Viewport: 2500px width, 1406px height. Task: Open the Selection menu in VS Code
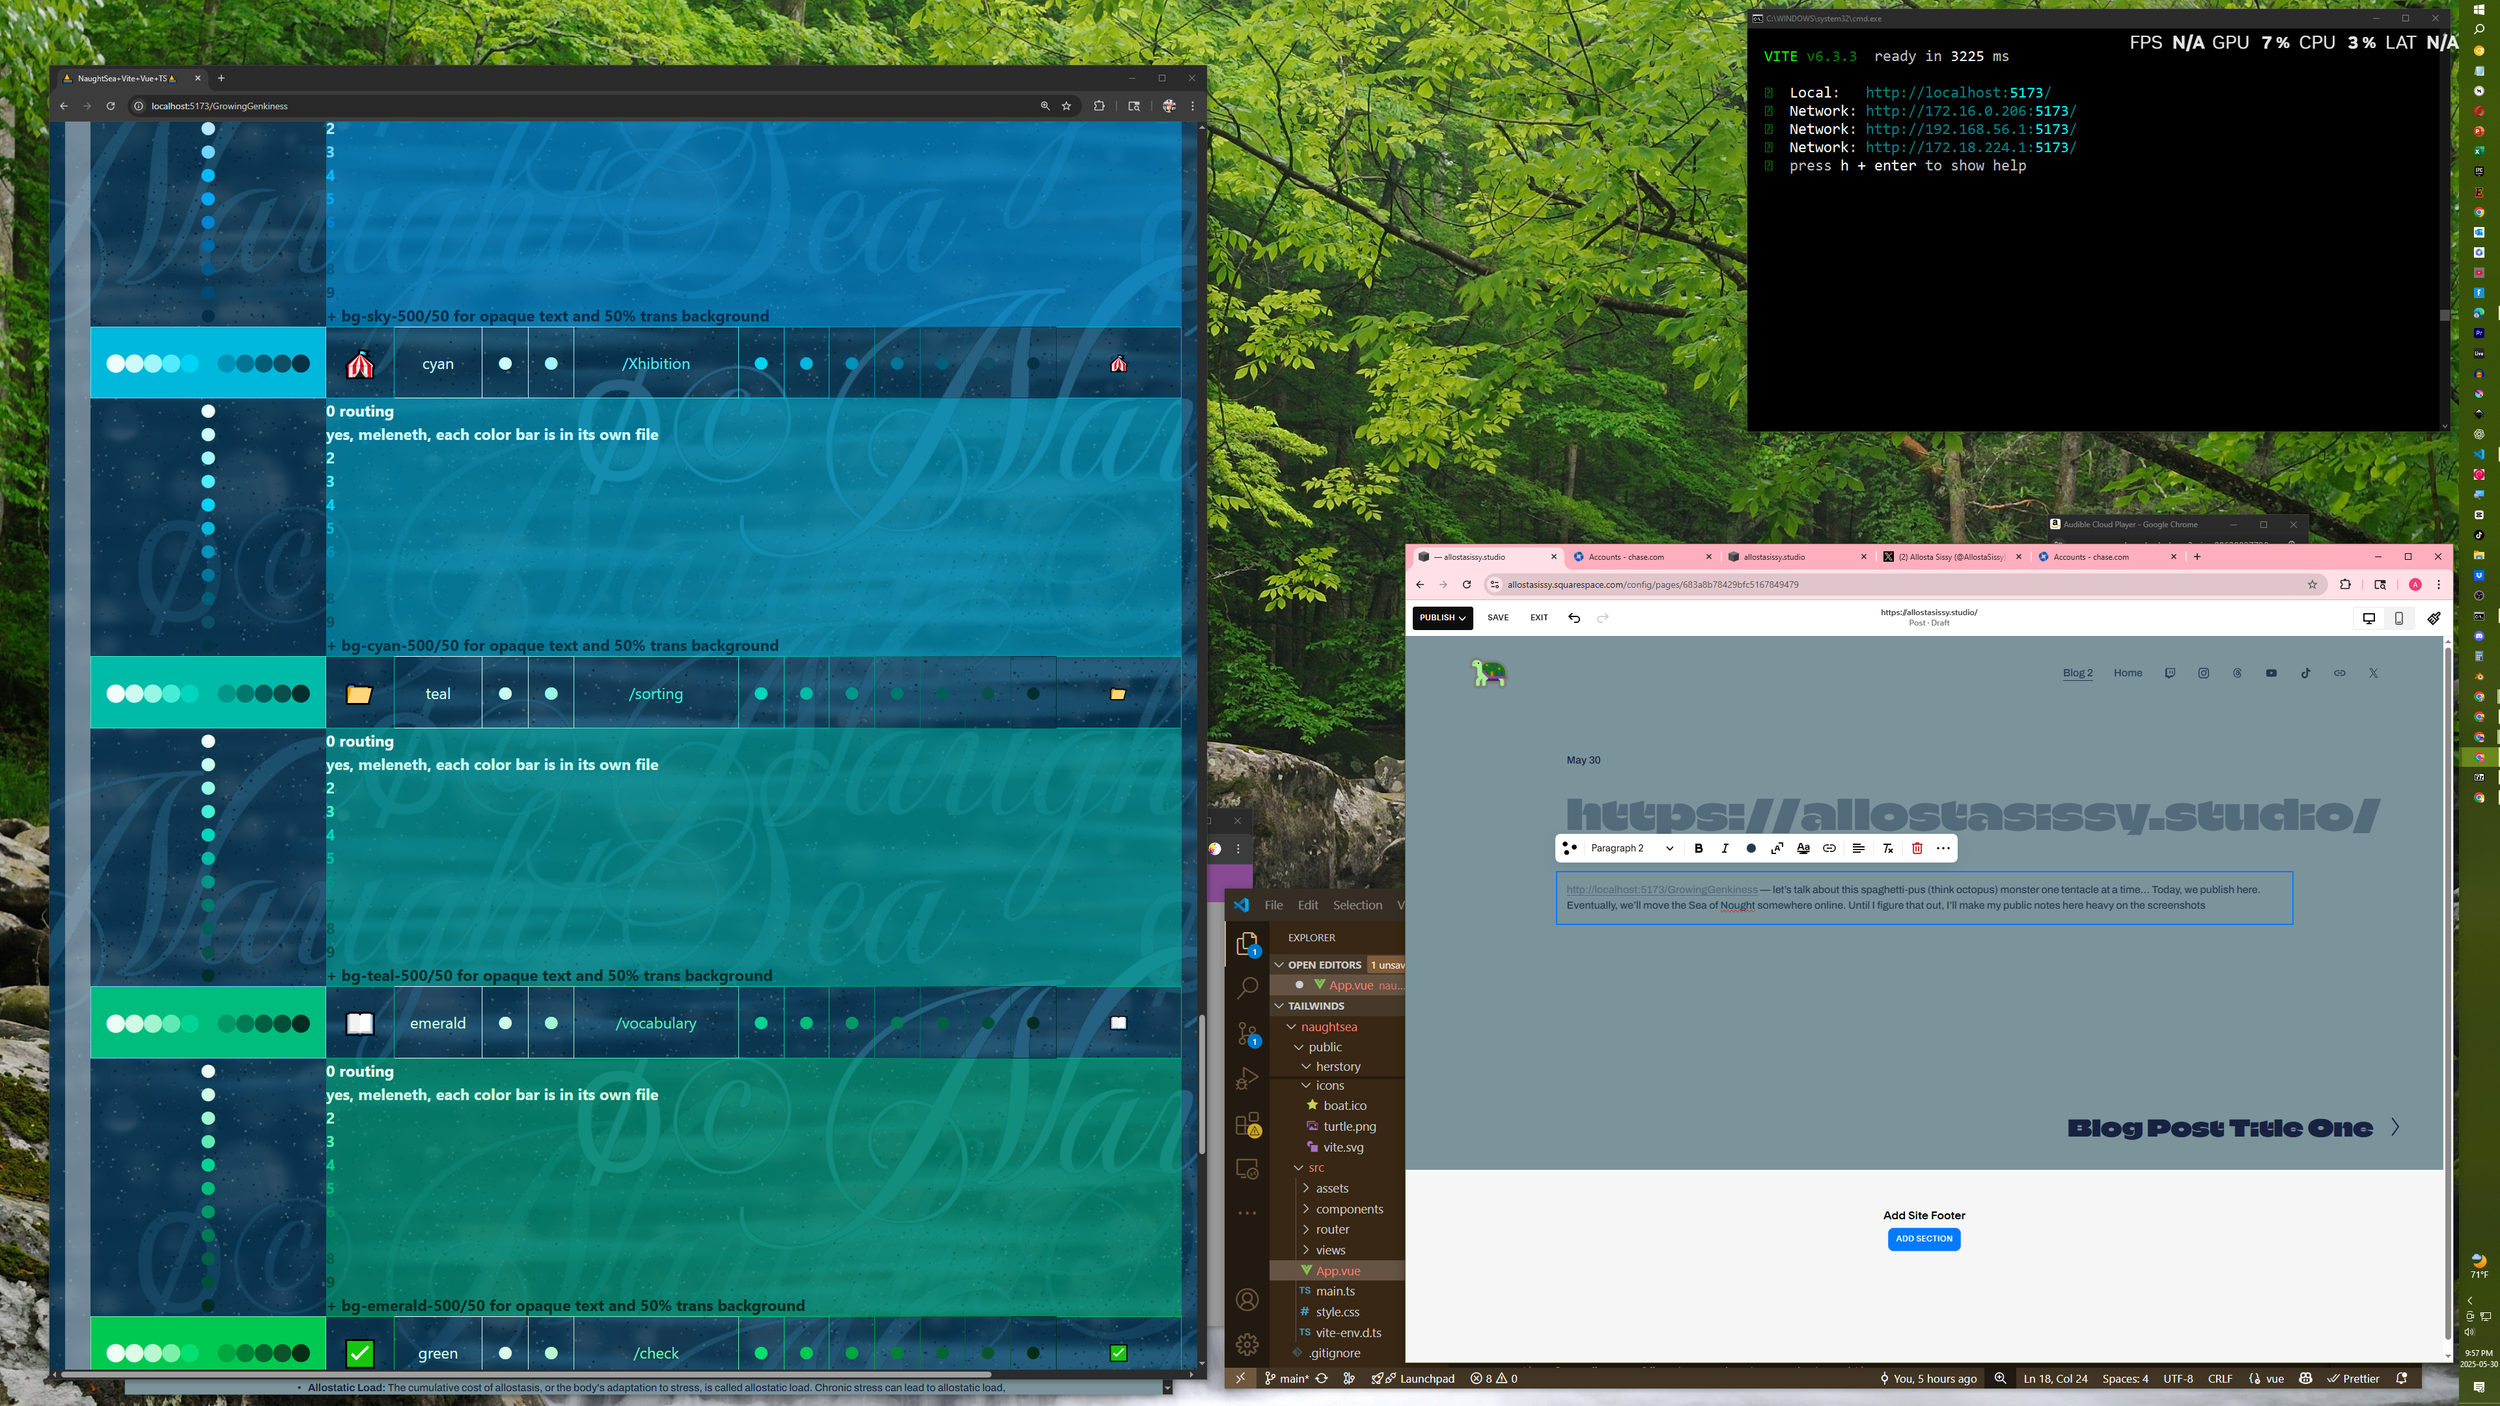[1357, 905]
